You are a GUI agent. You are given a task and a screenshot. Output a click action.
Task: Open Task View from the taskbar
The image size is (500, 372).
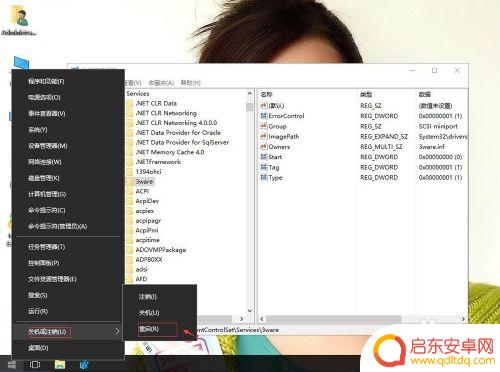tap(35, 364)
